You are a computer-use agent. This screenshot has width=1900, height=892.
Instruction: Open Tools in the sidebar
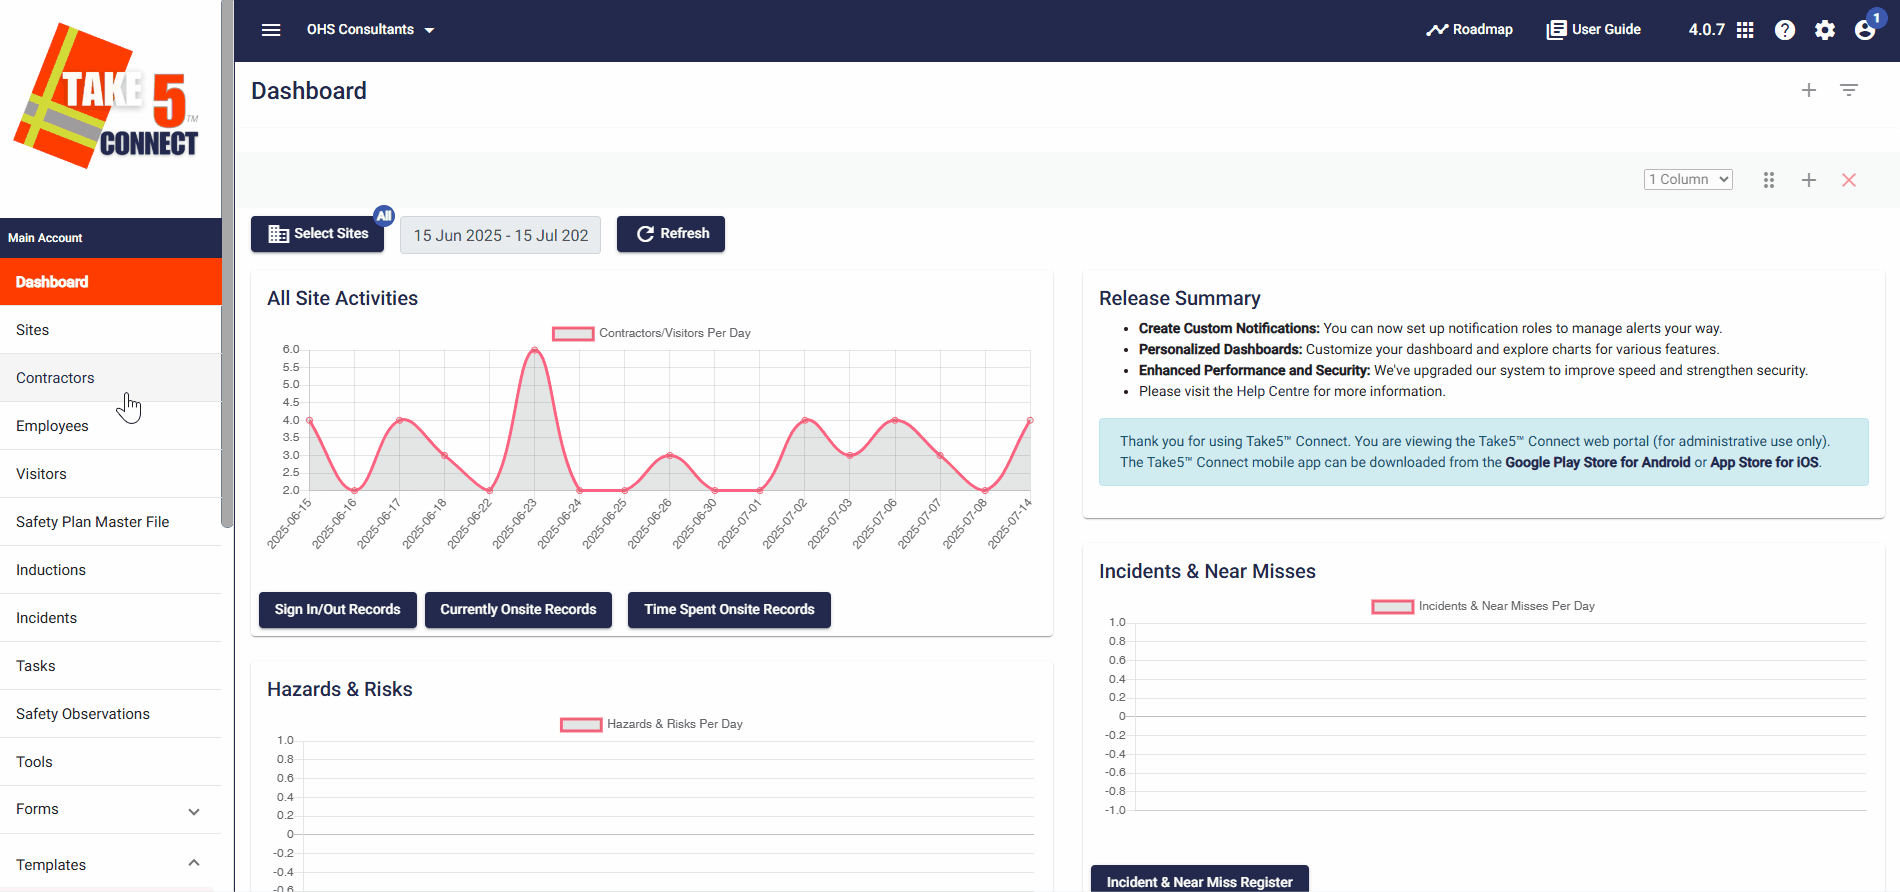coord(111,762)
